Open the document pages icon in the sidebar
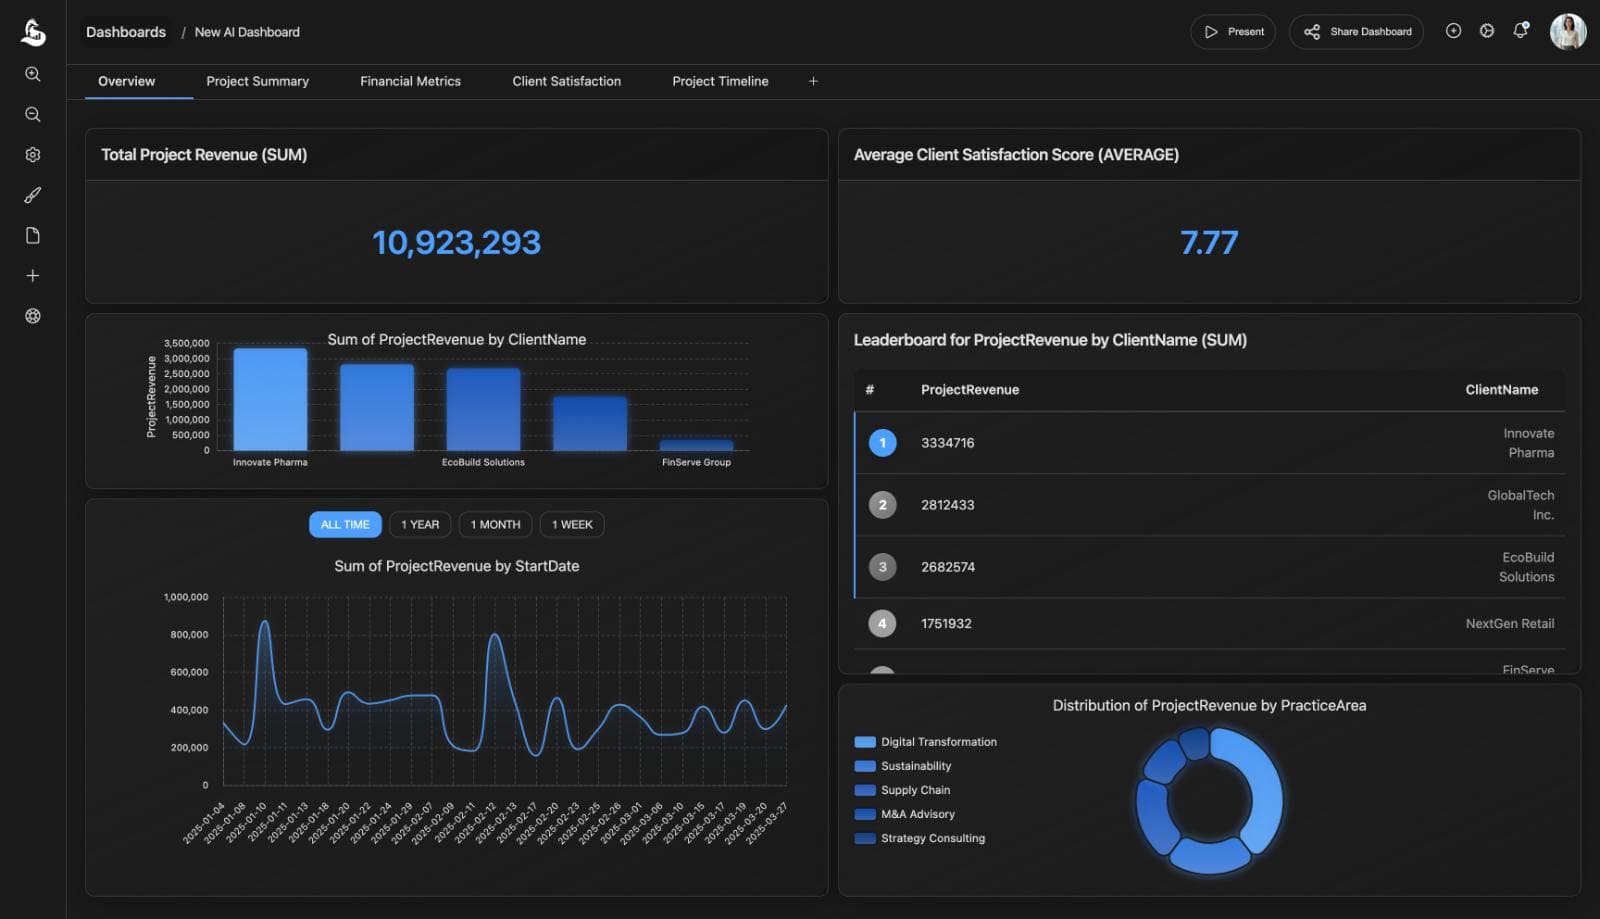The height and width of the screenshot is (919, 1600). point(33,234)
